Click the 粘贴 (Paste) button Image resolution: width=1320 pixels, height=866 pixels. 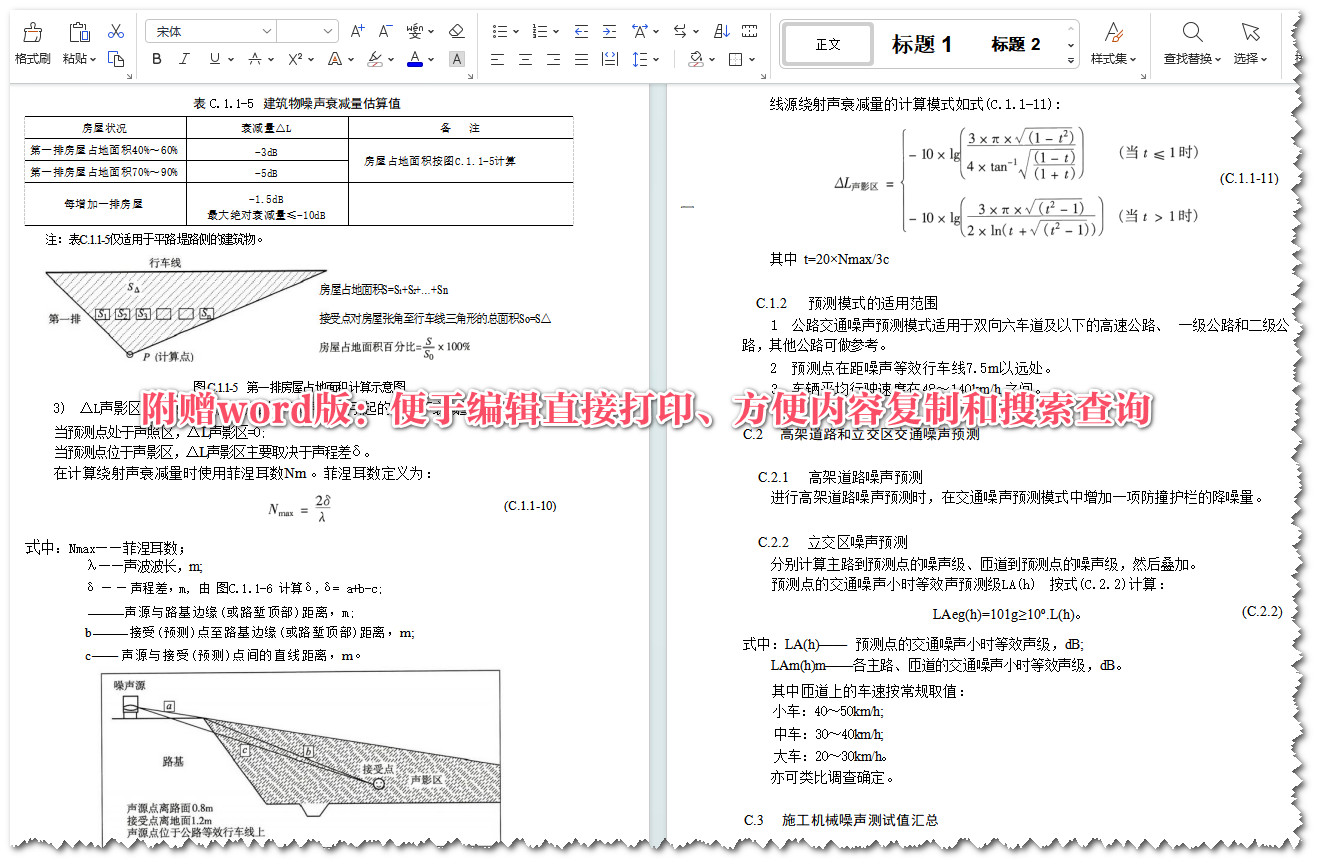[x=79, y=38]
